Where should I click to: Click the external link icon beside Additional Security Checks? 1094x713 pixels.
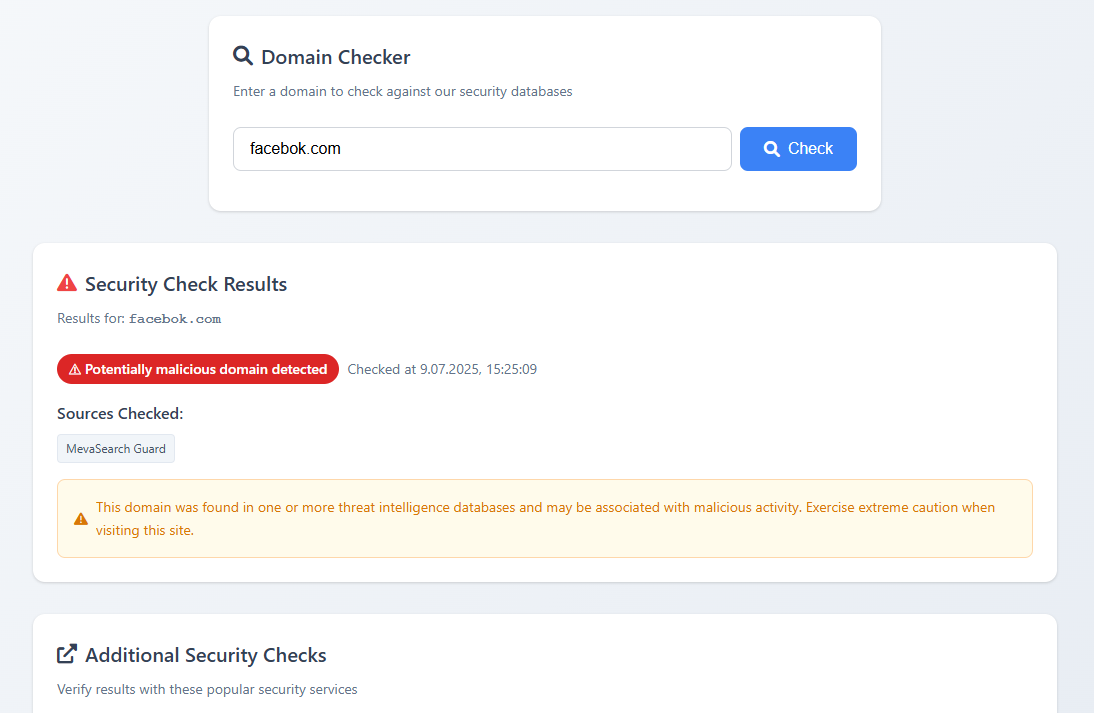click(67, 655)
